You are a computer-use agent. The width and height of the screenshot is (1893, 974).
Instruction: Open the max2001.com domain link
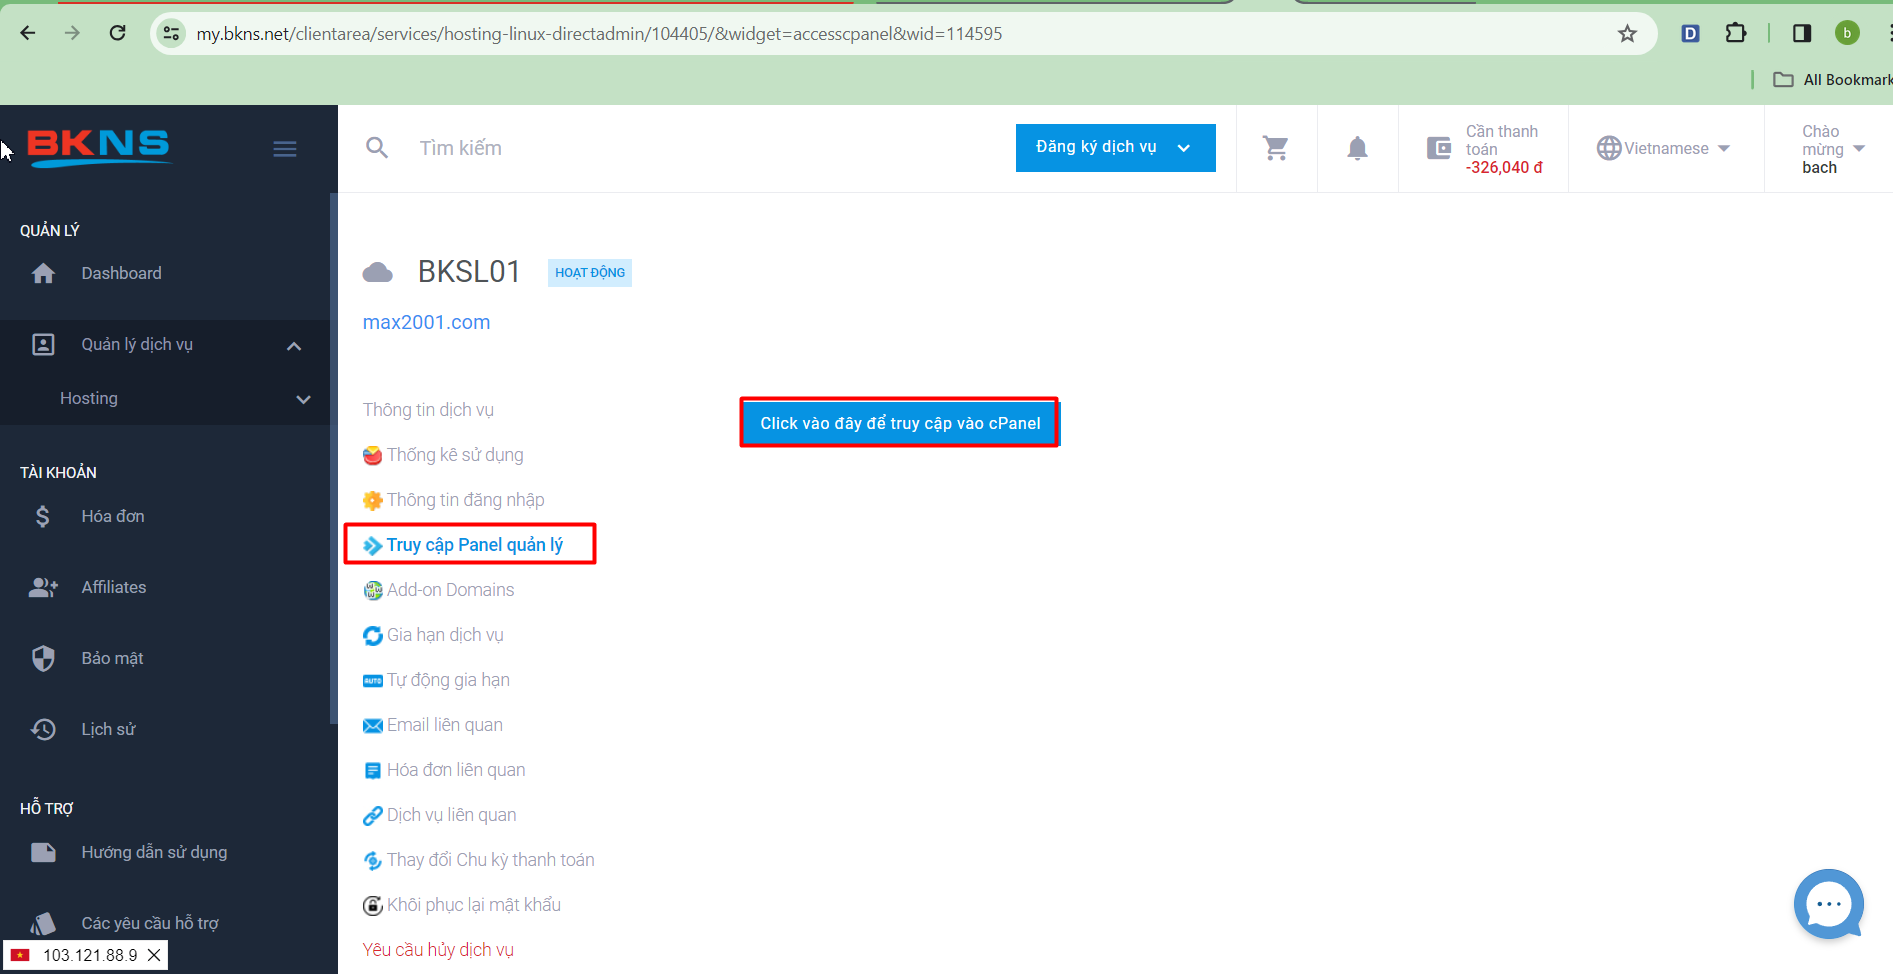point(426,322)
